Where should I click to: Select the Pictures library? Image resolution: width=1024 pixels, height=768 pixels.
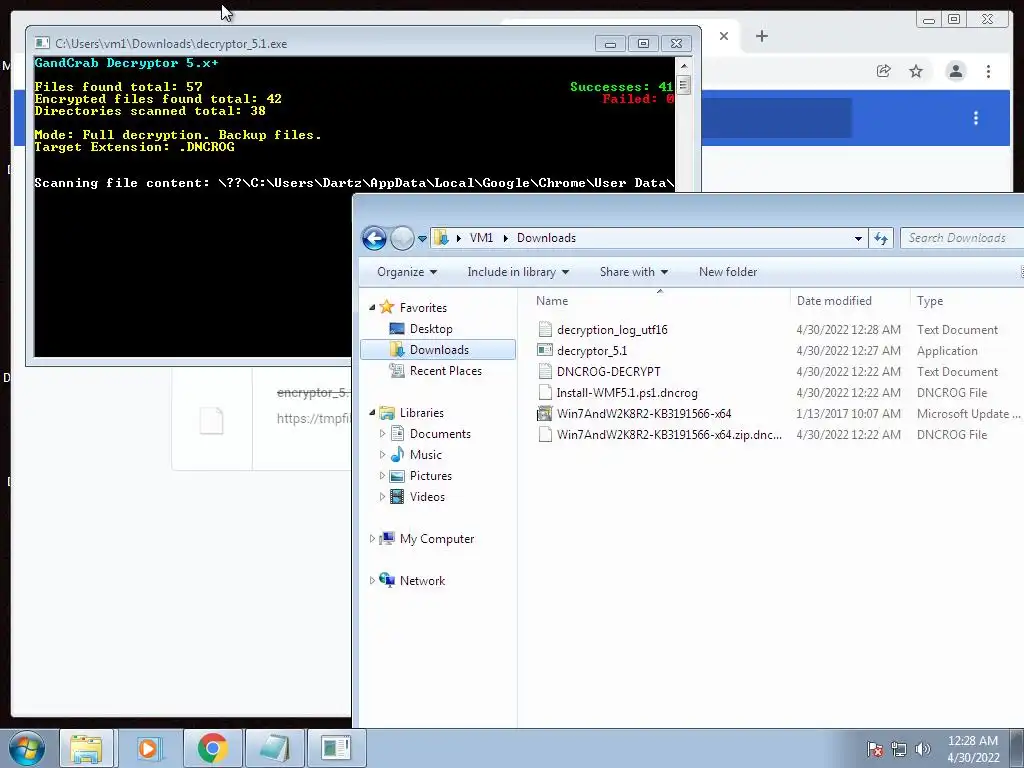[x=430, y=476]
